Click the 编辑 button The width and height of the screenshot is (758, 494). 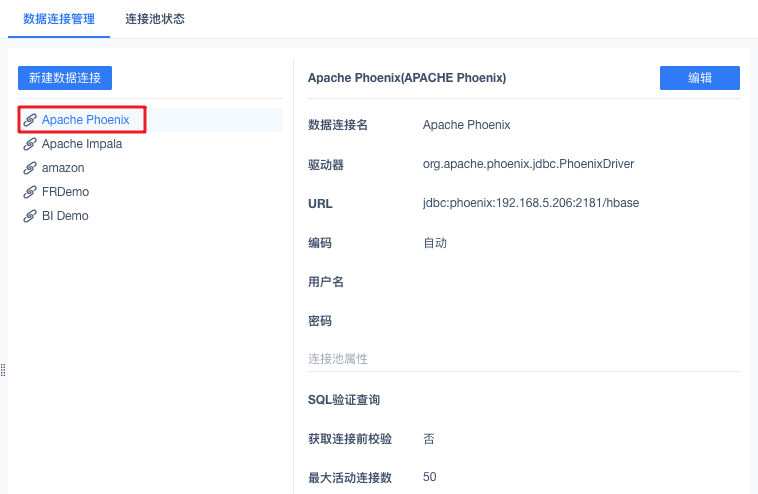coord(699,78)
